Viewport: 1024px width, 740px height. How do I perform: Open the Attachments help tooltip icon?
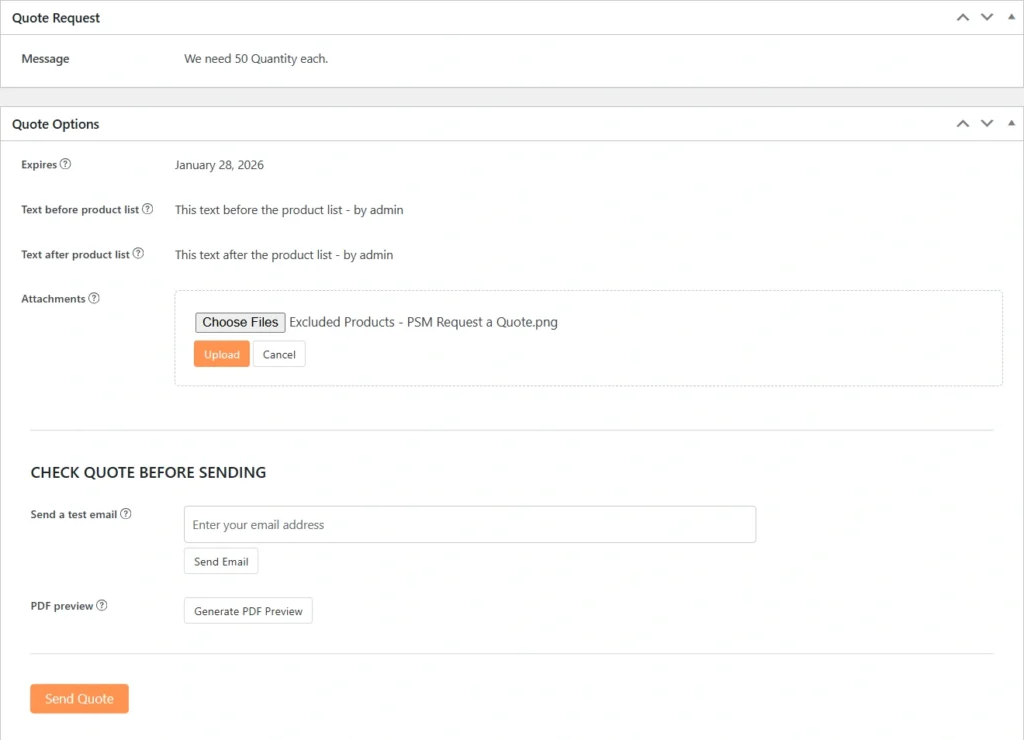click(x=94, y=298)
